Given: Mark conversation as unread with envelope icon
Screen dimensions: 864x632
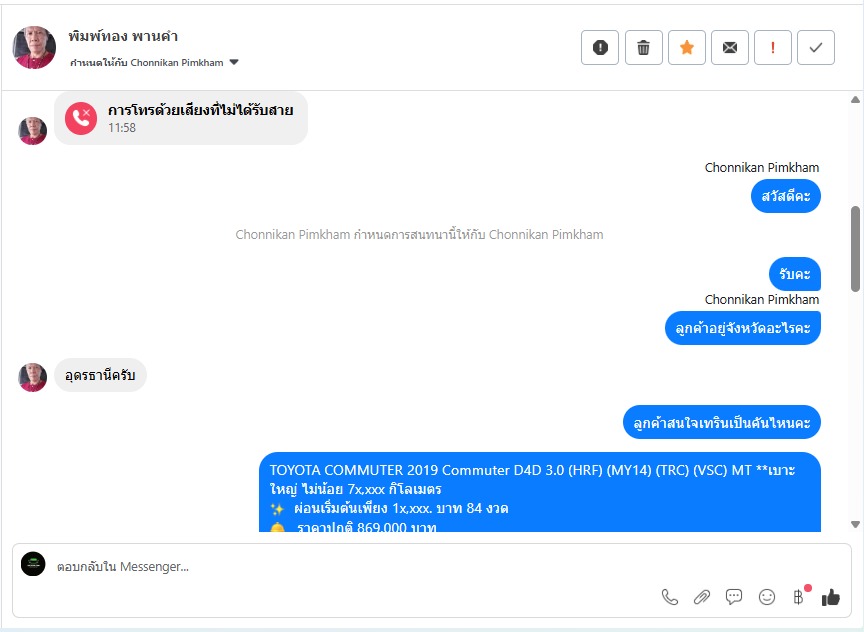Looking at the screenshot, I should (730, 47).
